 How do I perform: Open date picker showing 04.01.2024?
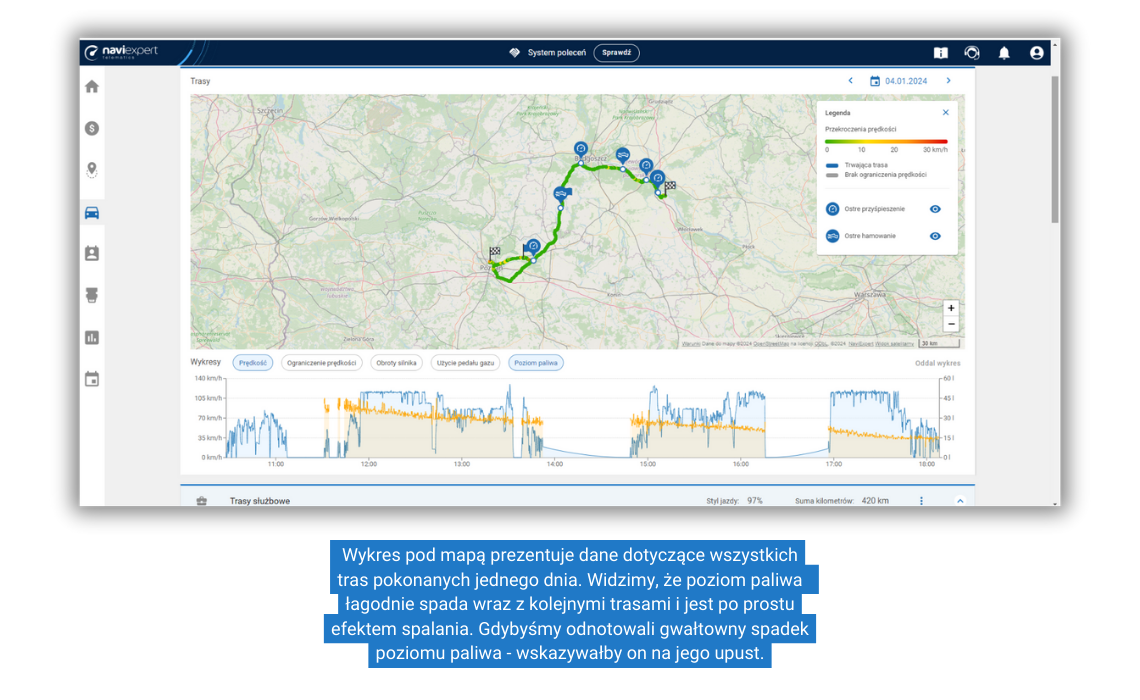[899, 81]
